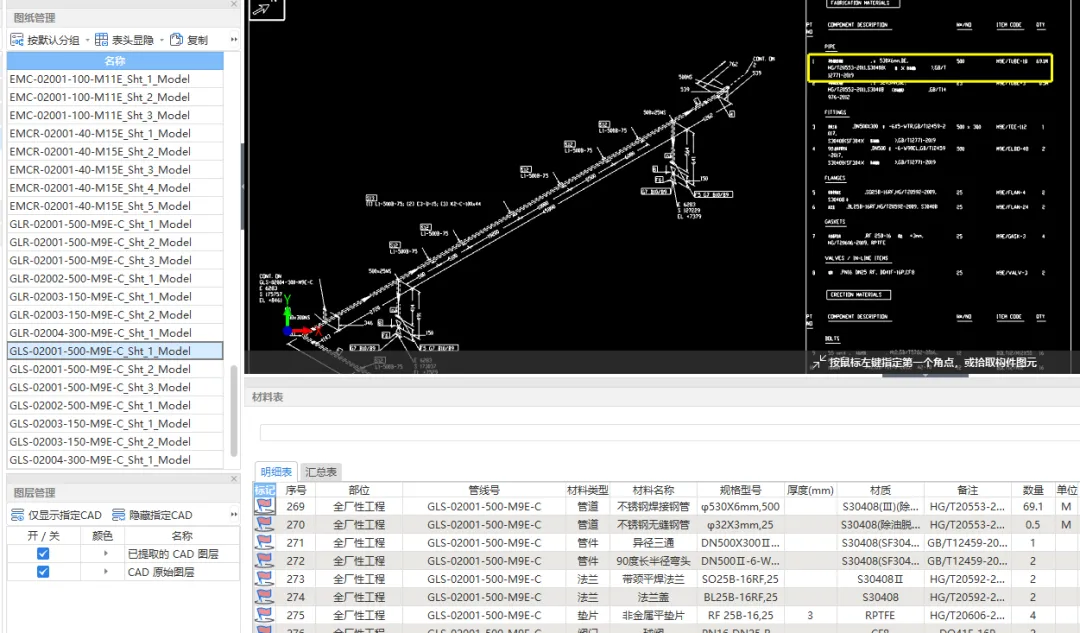
Task: Click the flag marker icon for row 271
Action: click(264, 543)
